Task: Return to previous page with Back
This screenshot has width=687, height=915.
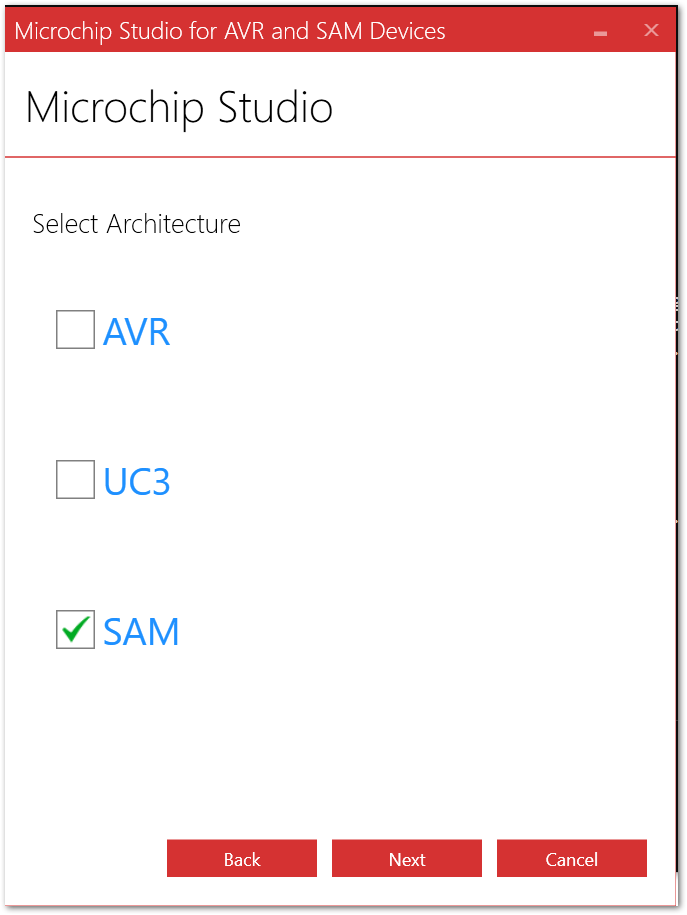Action: coord(242,858)
